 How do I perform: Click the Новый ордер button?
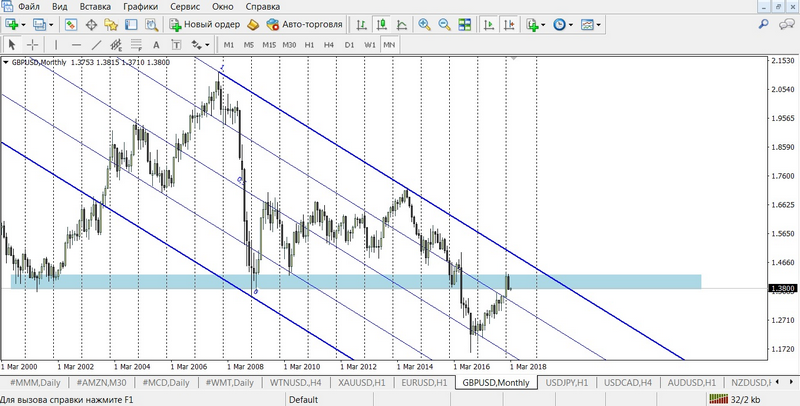pyautogui.click(x=205, y=24)
